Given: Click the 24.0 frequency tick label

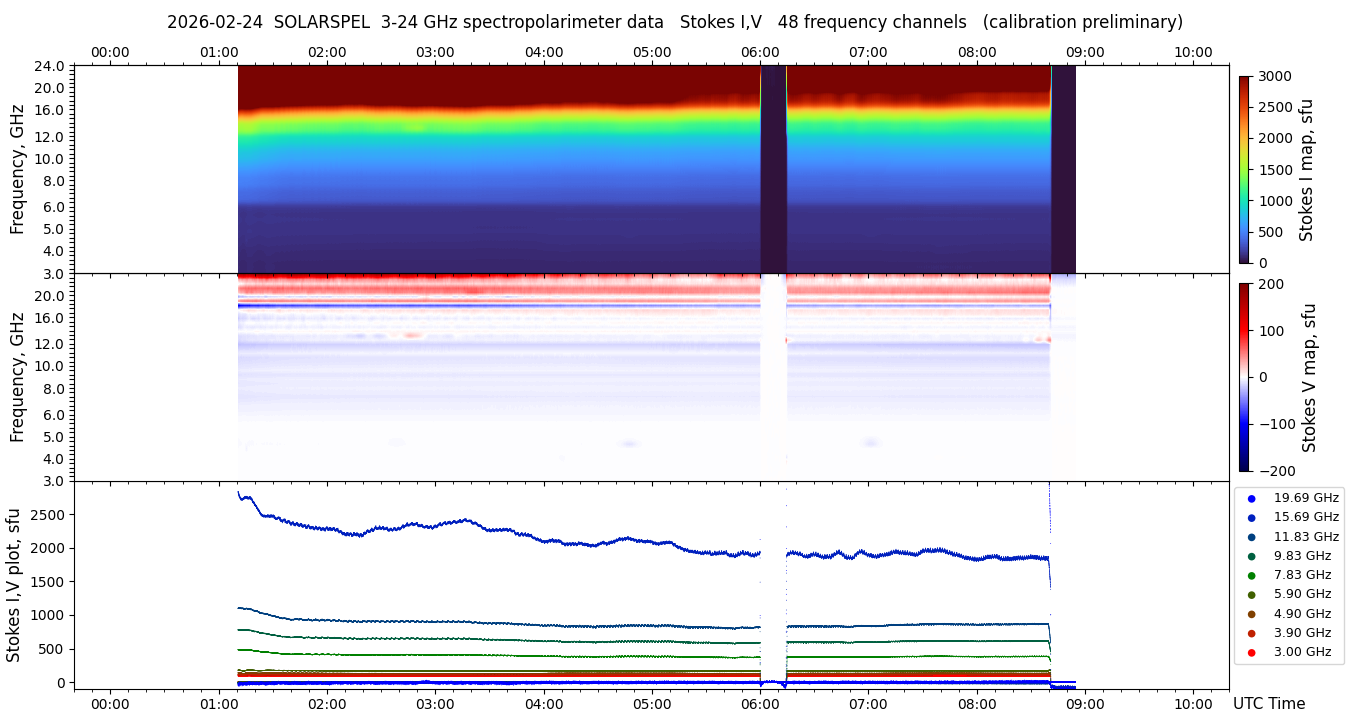Looking at the screenshot, I should coord(50,66).
